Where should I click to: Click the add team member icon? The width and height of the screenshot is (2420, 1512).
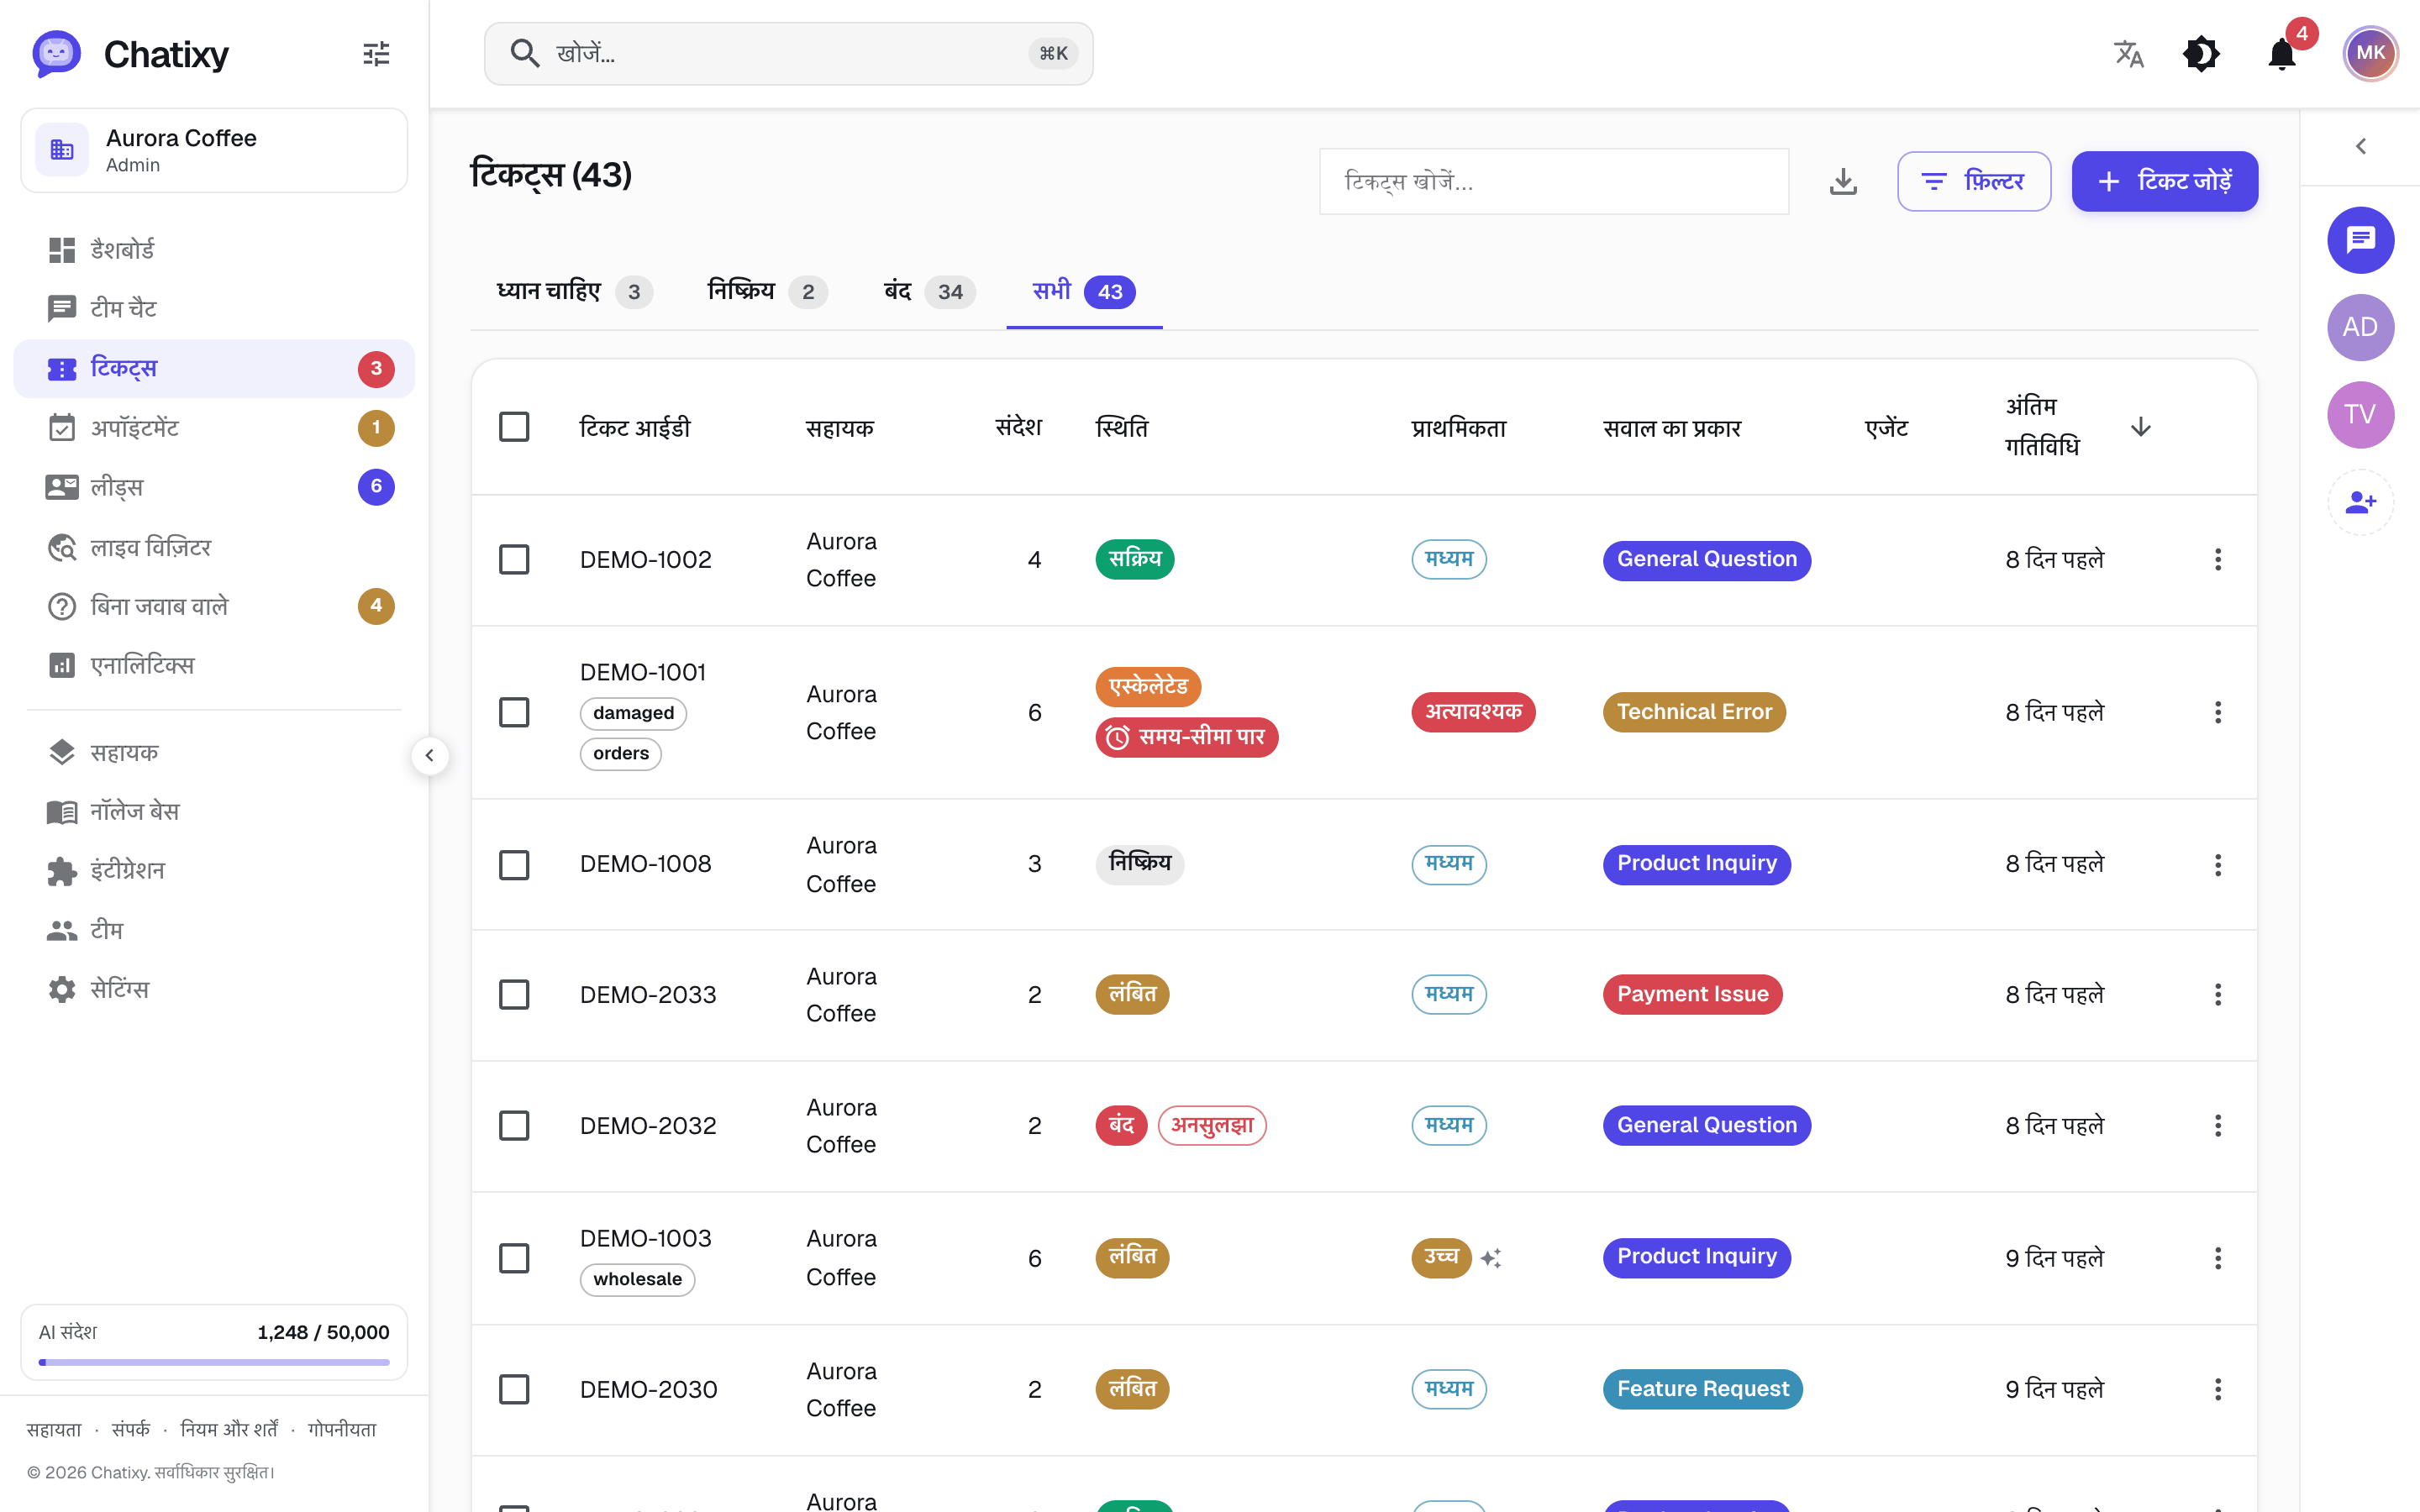click(2360, 502)
